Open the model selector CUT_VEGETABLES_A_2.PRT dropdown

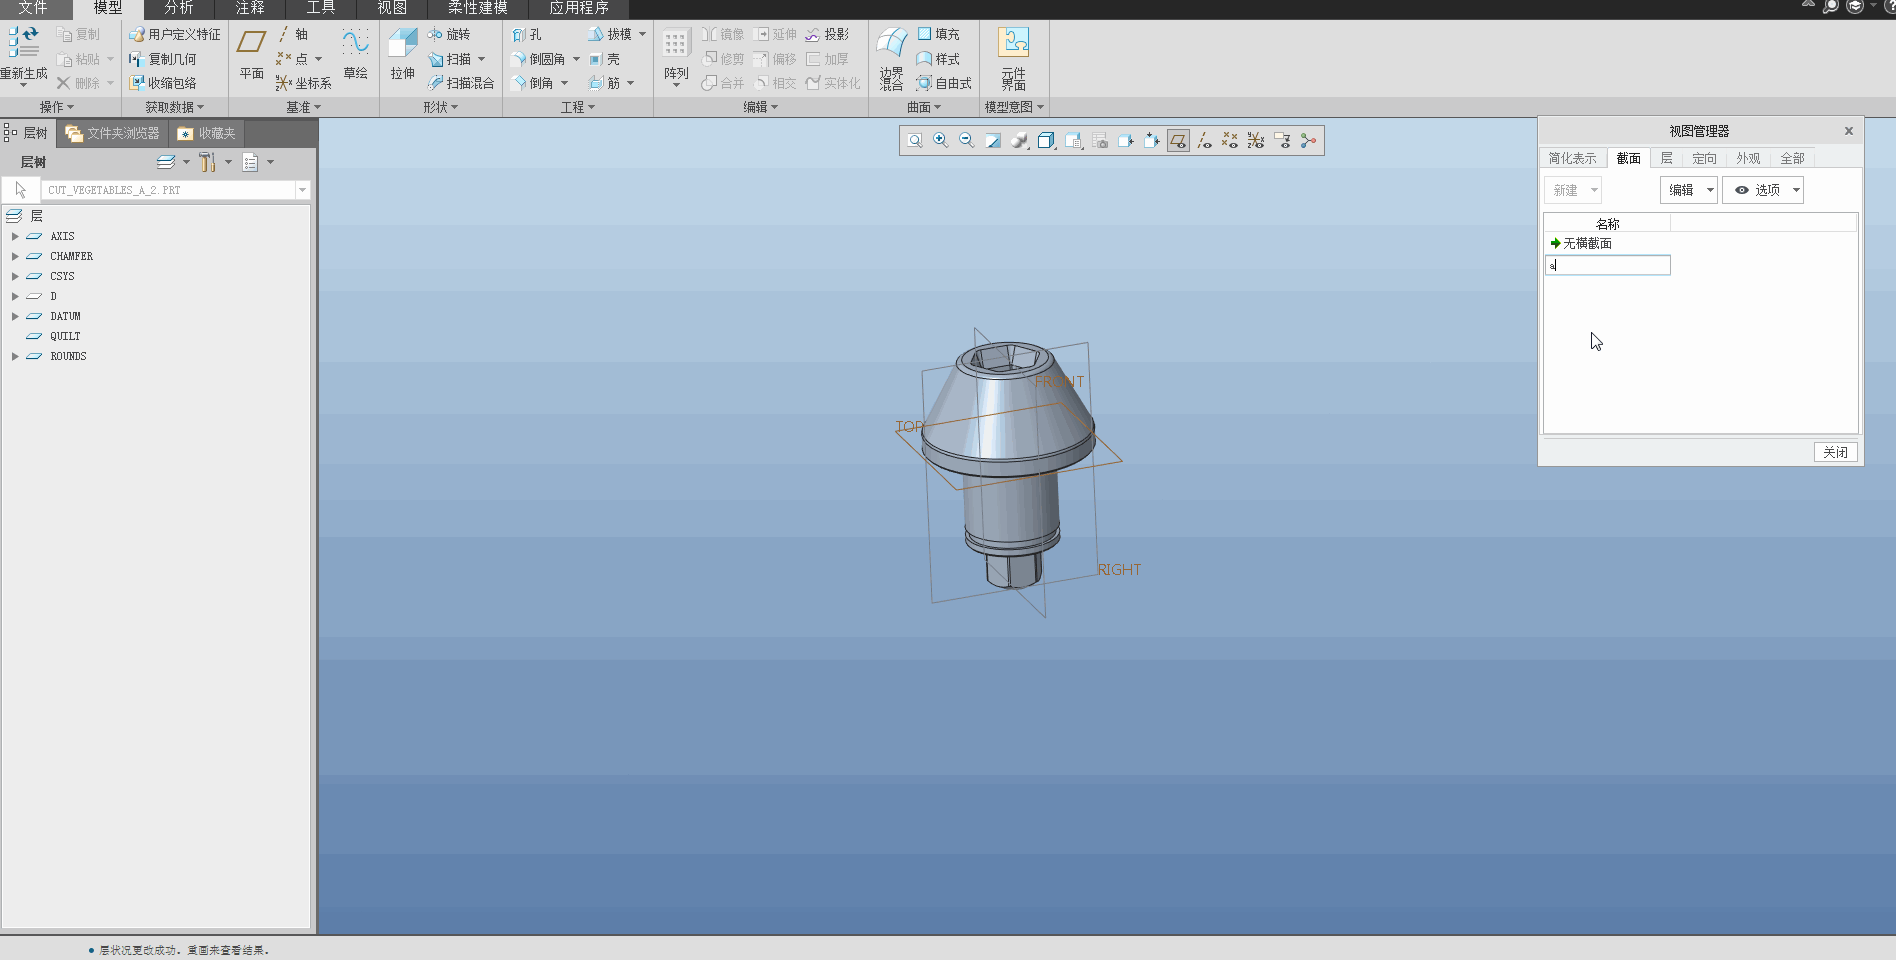pos(302,190)
